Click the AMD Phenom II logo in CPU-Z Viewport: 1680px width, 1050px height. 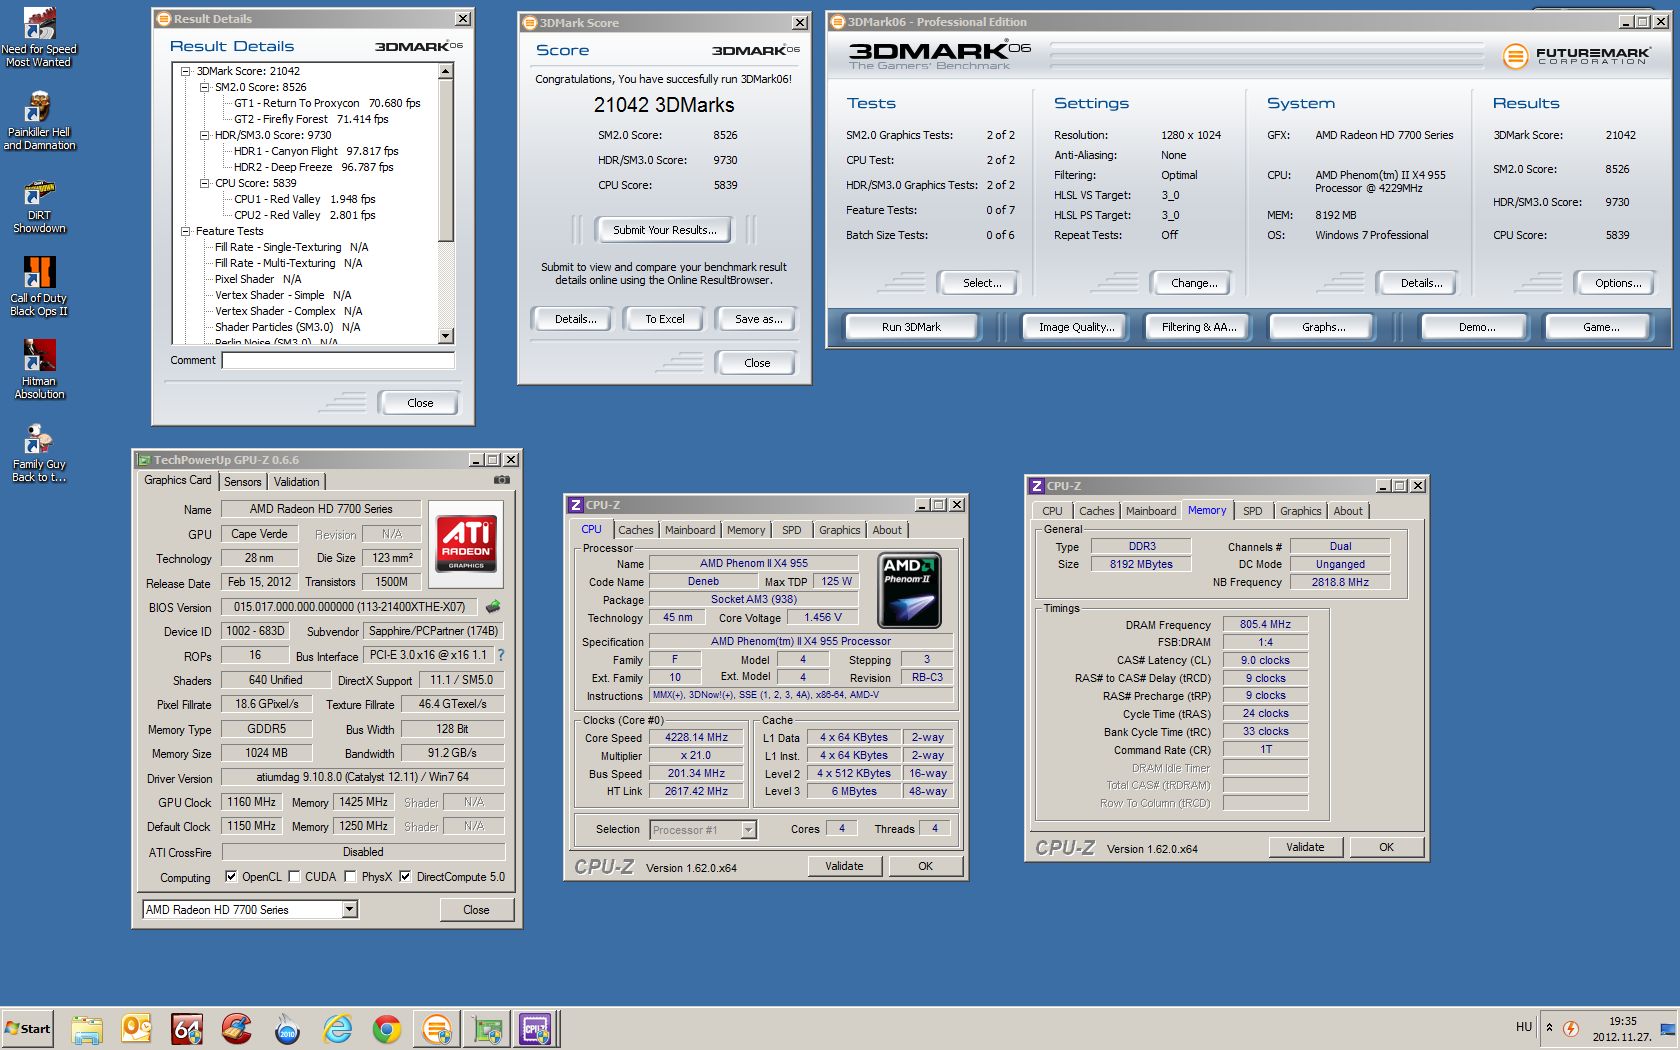(x=909, y=590)
